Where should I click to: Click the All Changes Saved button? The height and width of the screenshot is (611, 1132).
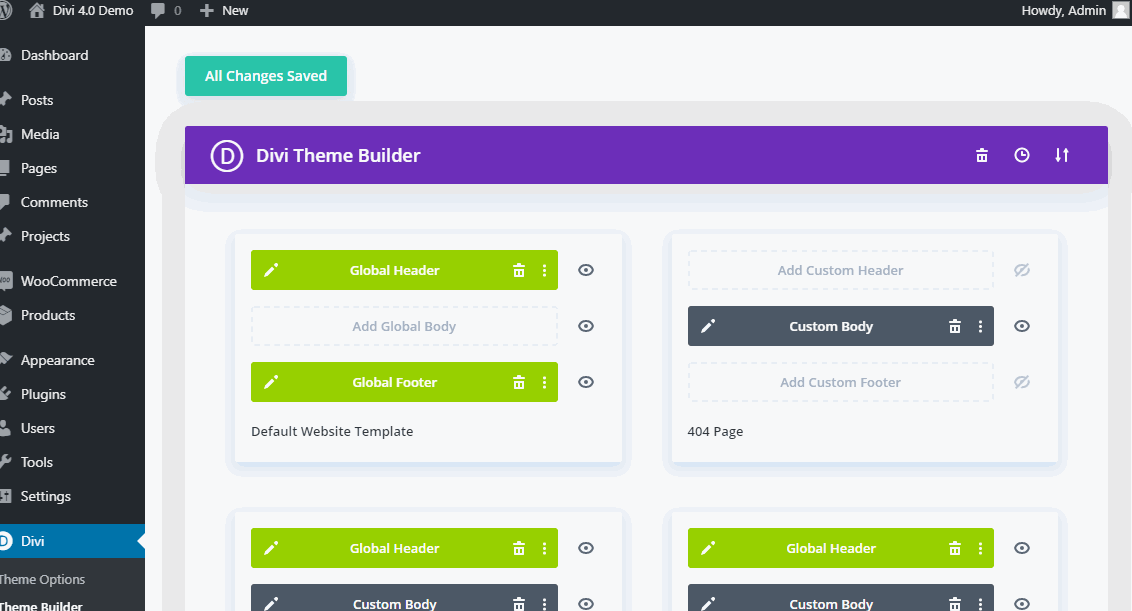coord(266,76)
